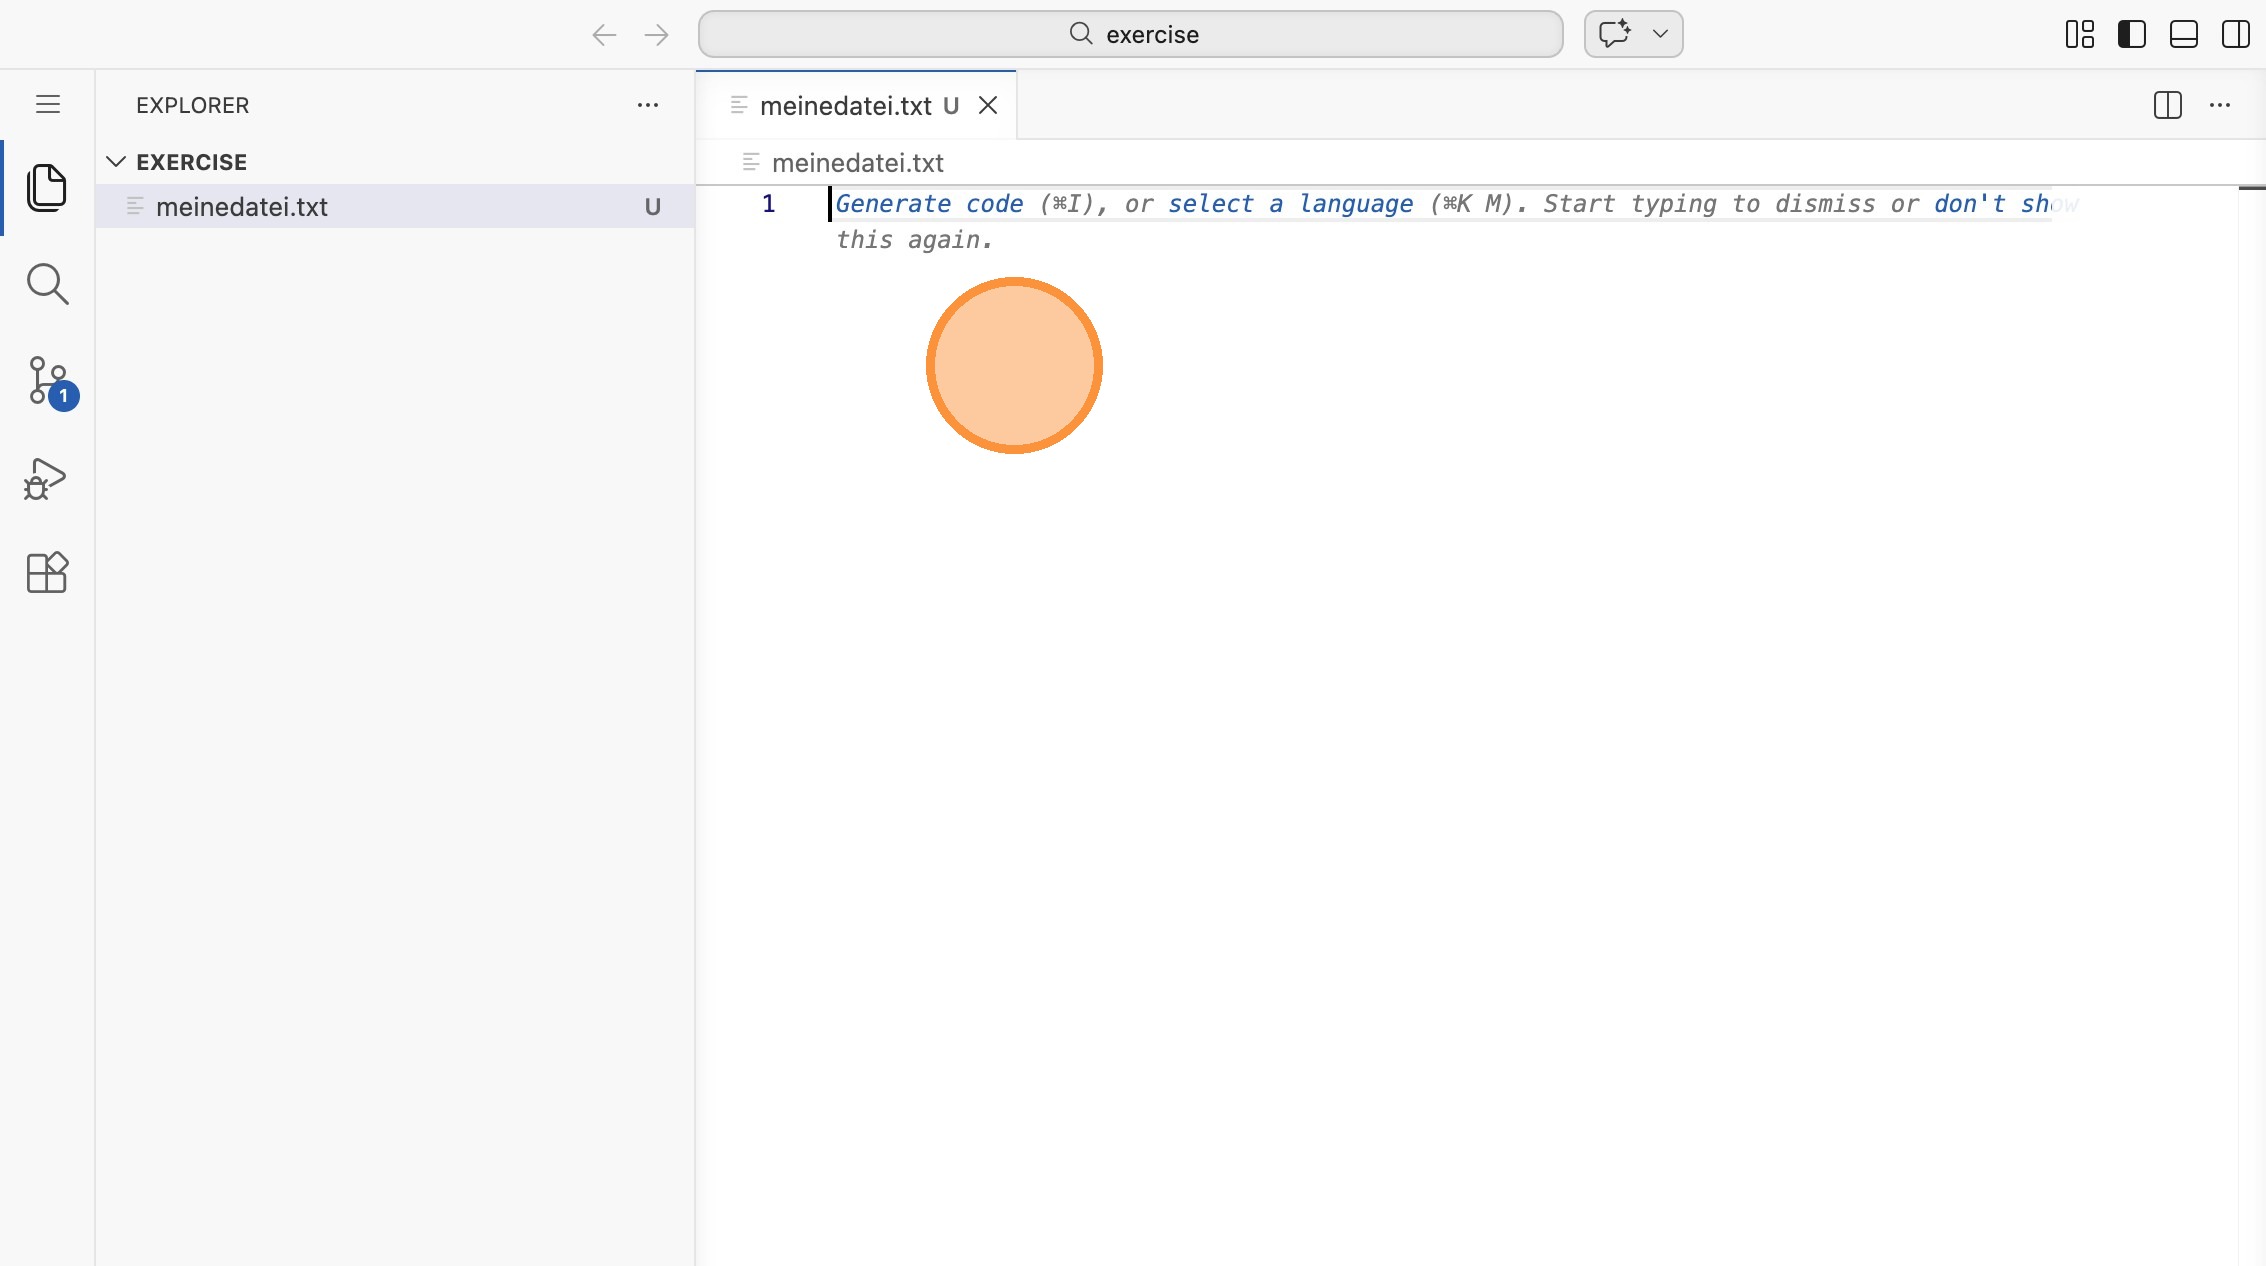Click the Customize Layout icon
The image size is (2266, 1266).
click(x=2079, y=34)
